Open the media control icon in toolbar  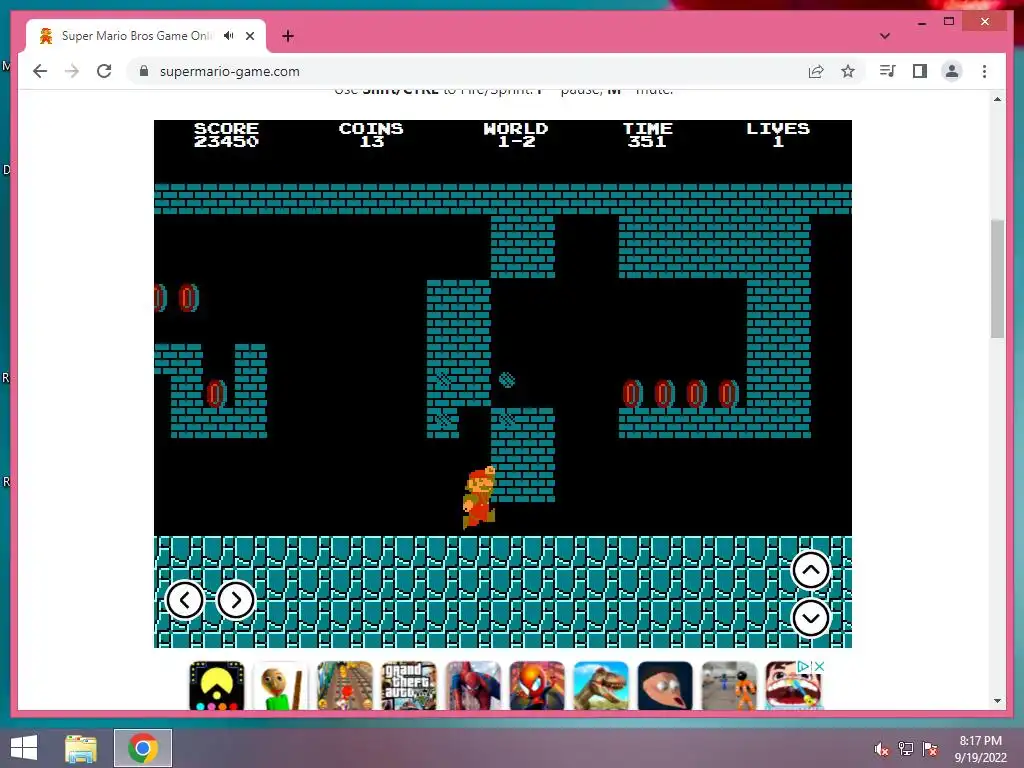pyautogui.click(x=887, y=71)
